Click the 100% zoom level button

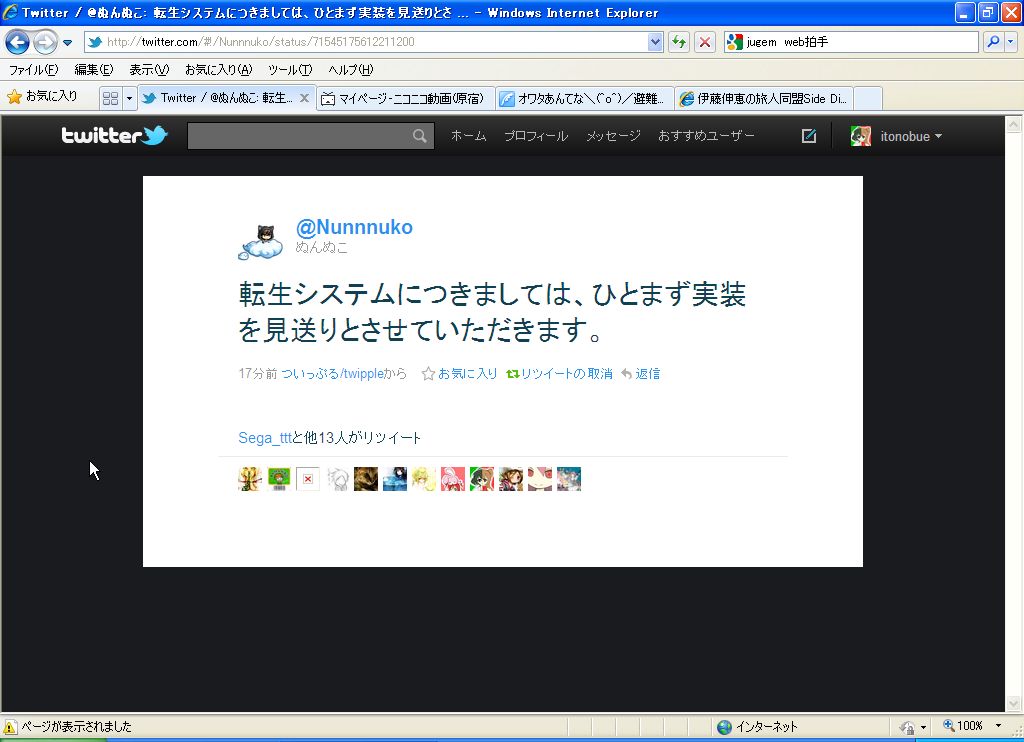tap(963, 726)
